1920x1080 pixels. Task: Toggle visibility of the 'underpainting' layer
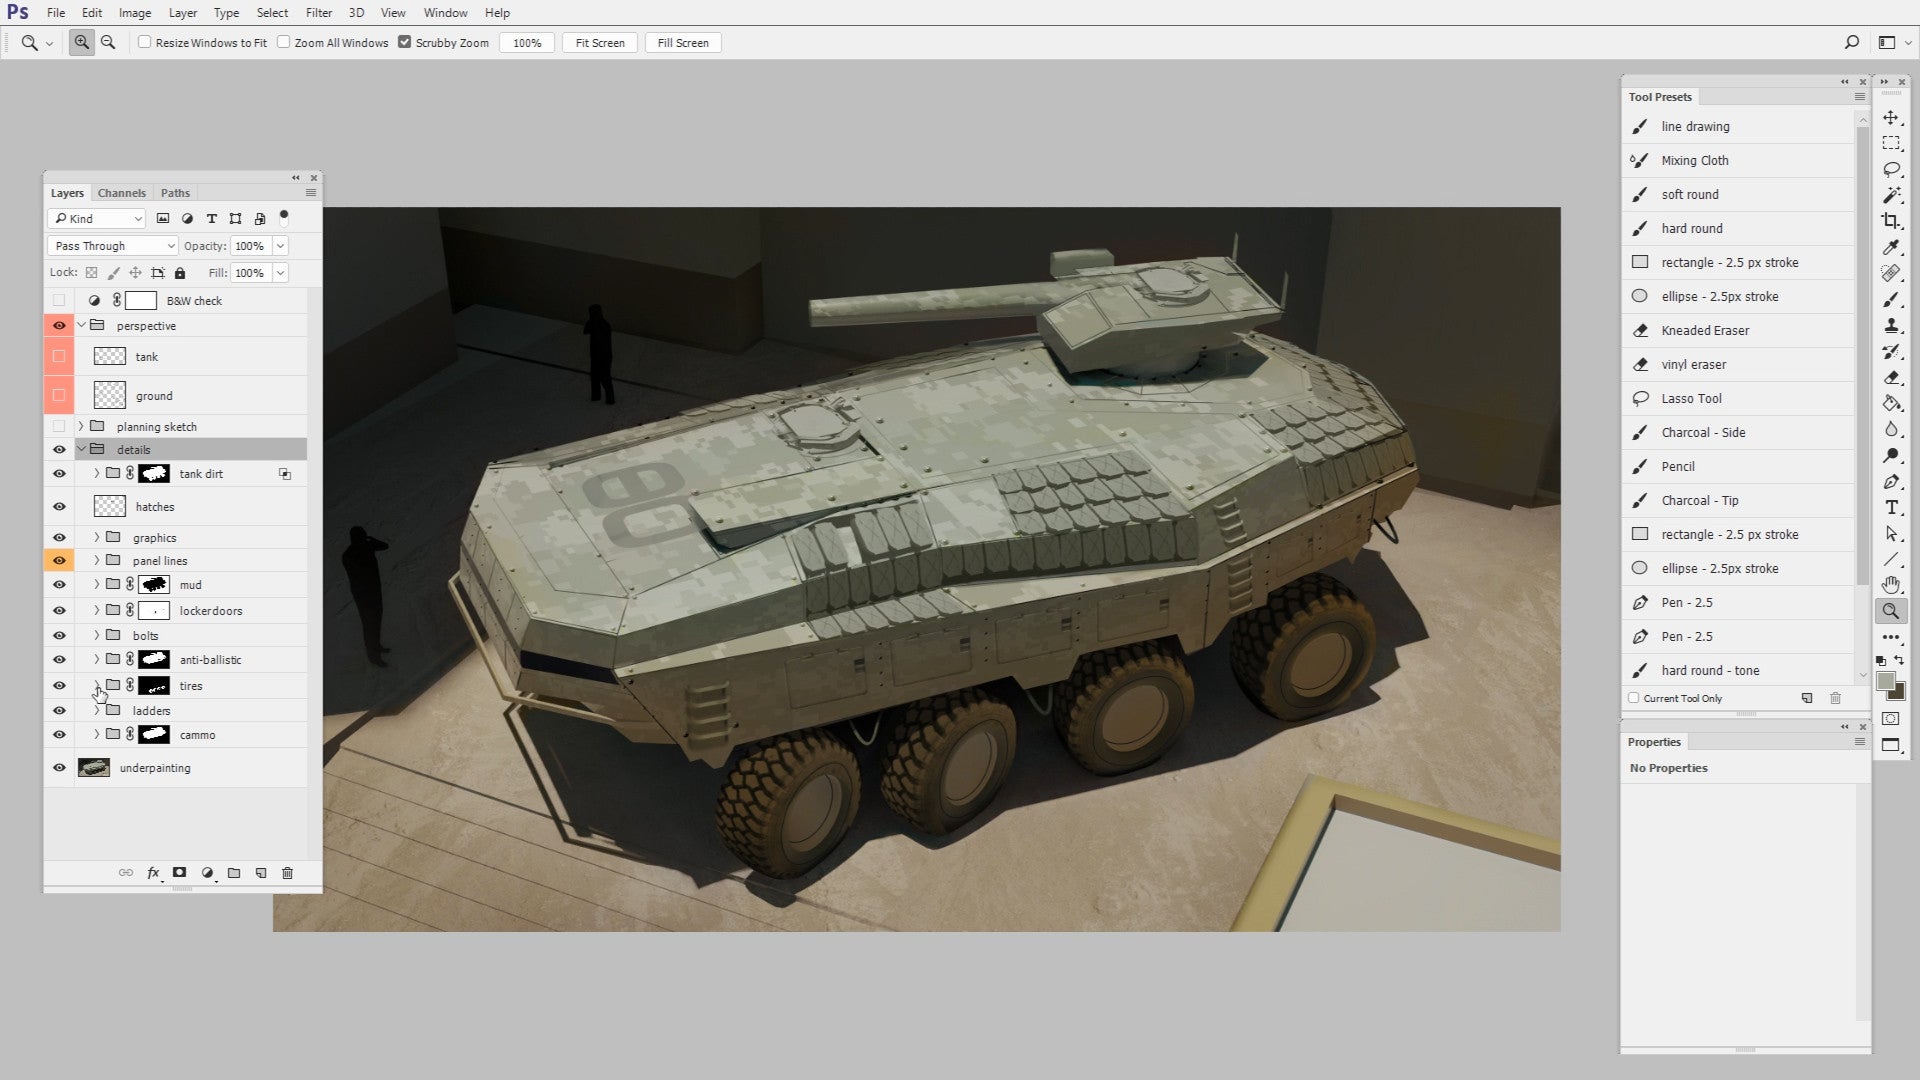tap(59, 767)
